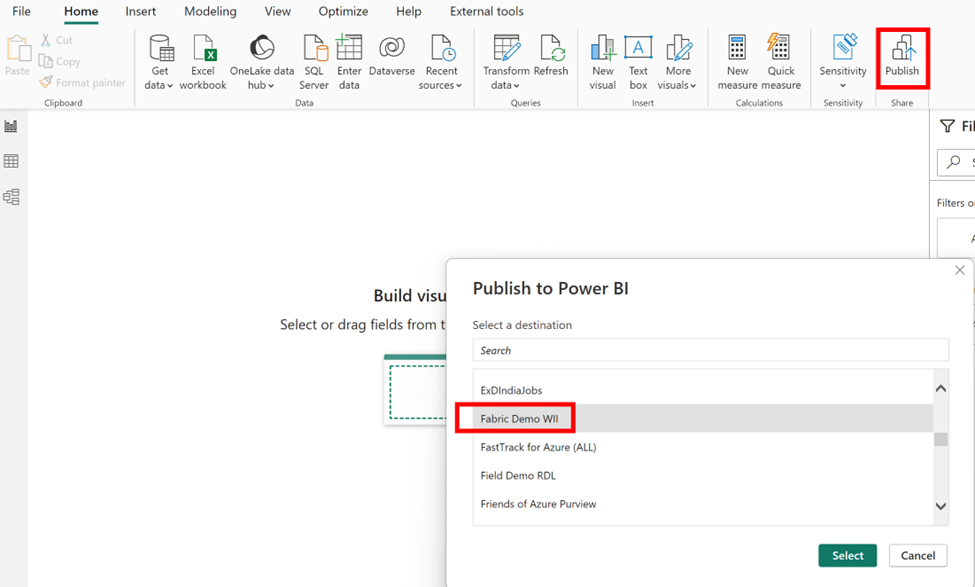Click the Publish icon in the ribbon
The height and width of the screenshot is (587, 975).
(902, 48)
